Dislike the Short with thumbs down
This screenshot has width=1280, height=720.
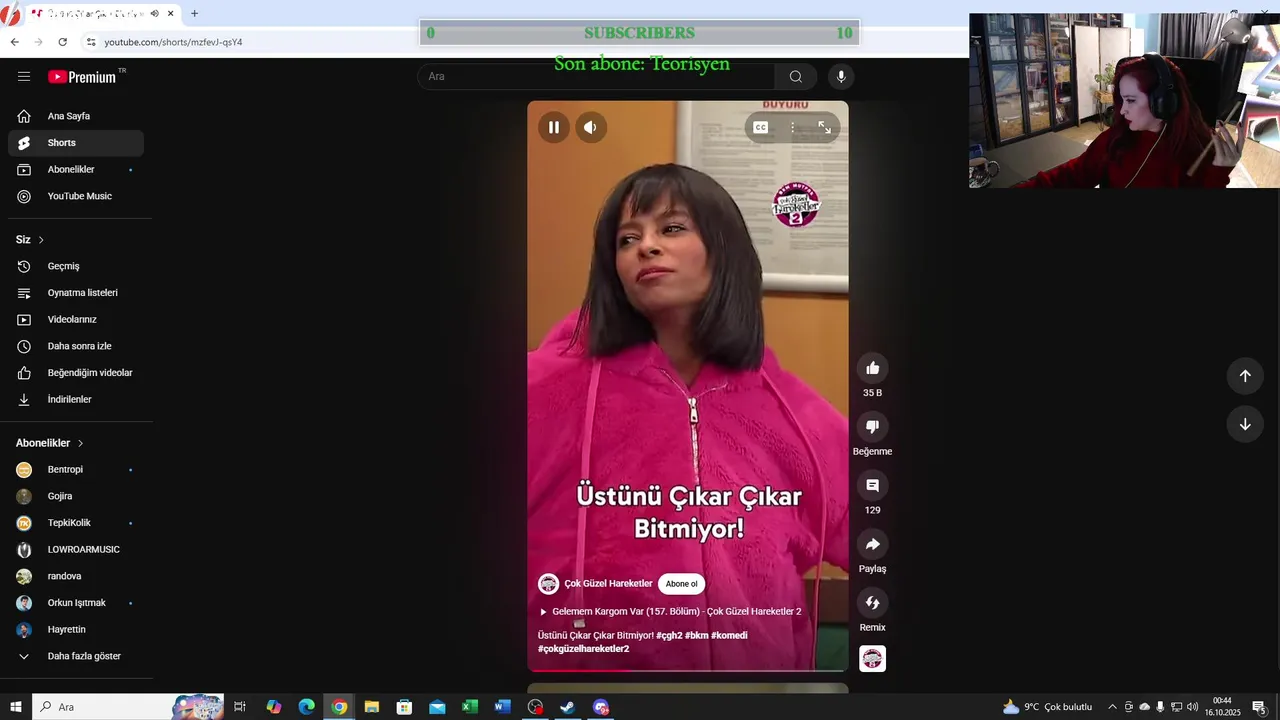pos(873,427)
